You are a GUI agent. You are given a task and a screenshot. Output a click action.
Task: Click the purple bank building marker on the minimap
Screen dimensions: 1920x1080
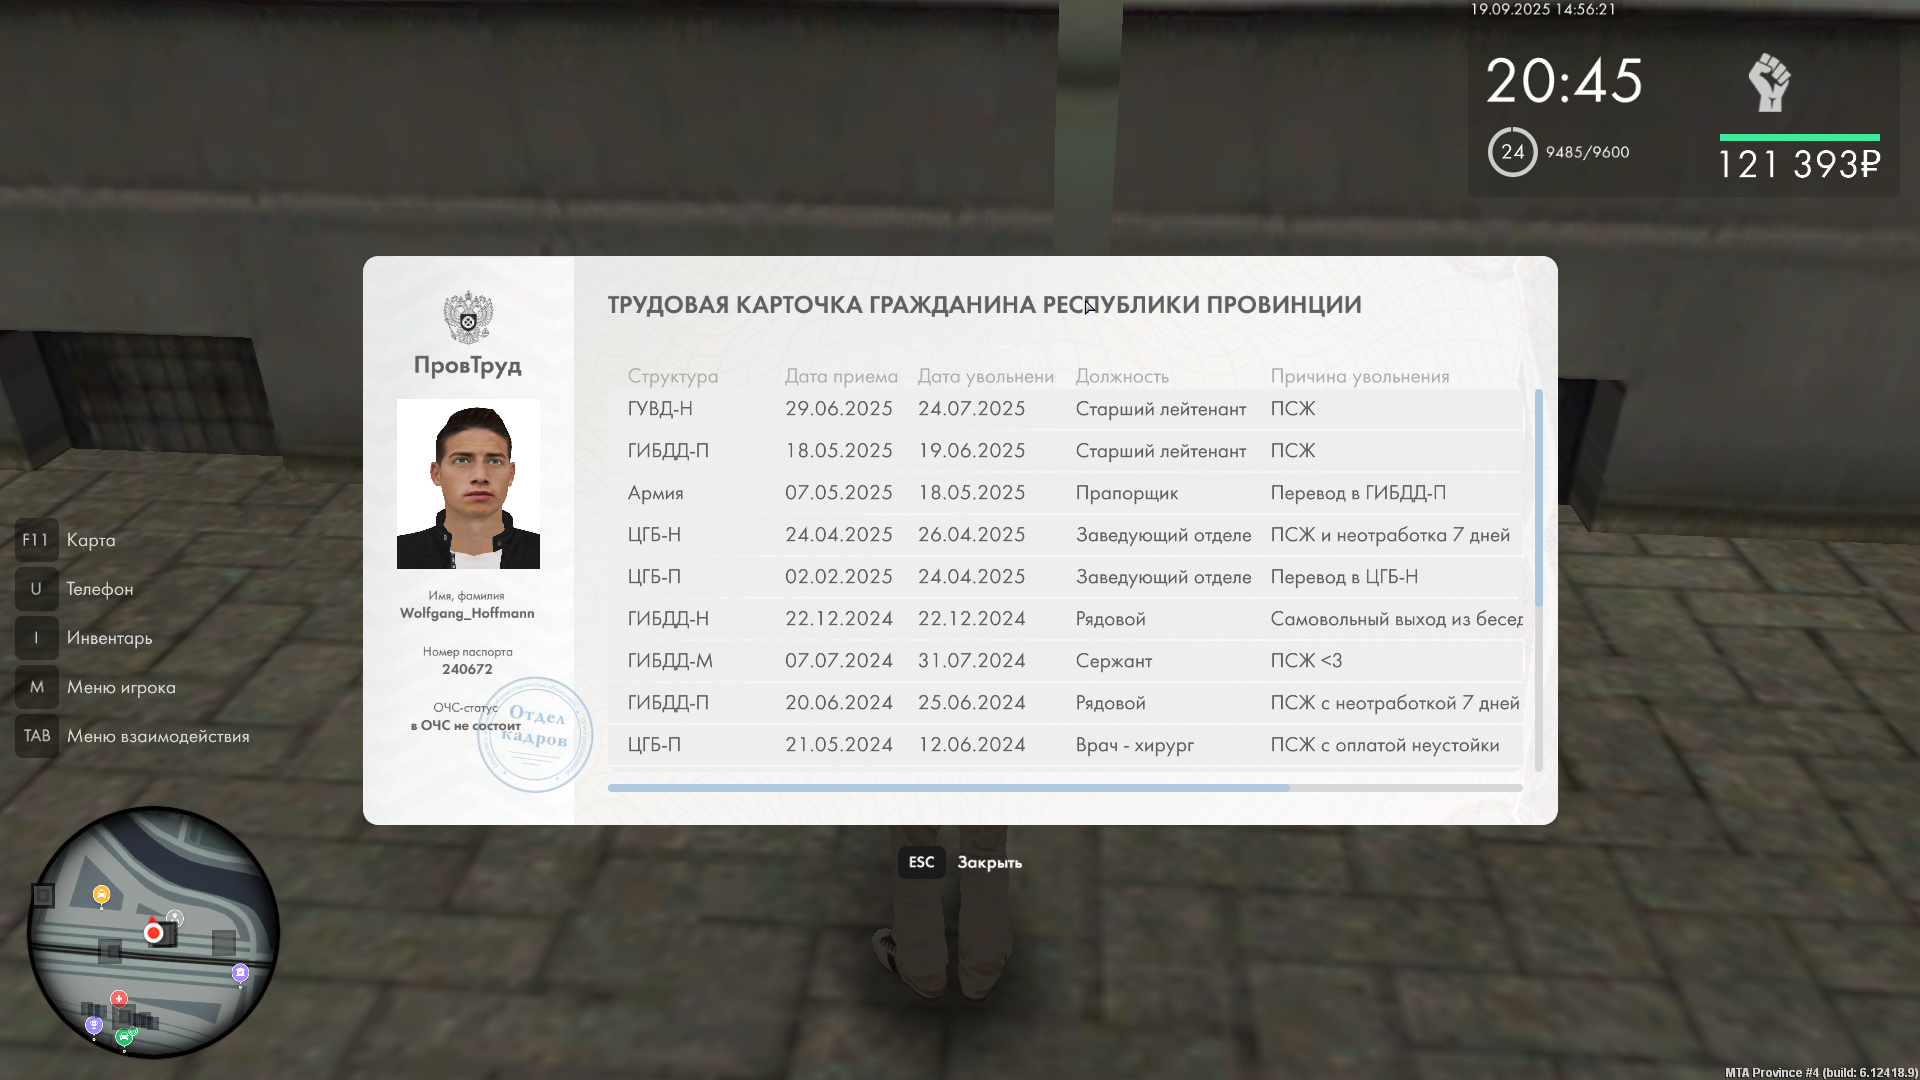(x=240, y=972)
